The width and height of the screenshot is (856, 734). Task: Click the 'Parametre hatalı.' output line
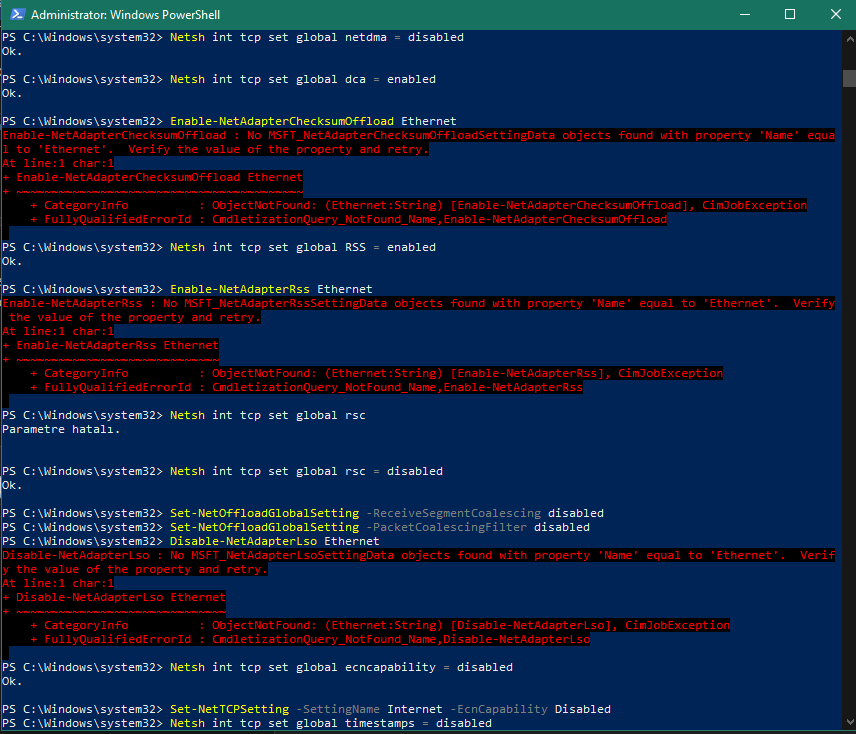point(61,429)
